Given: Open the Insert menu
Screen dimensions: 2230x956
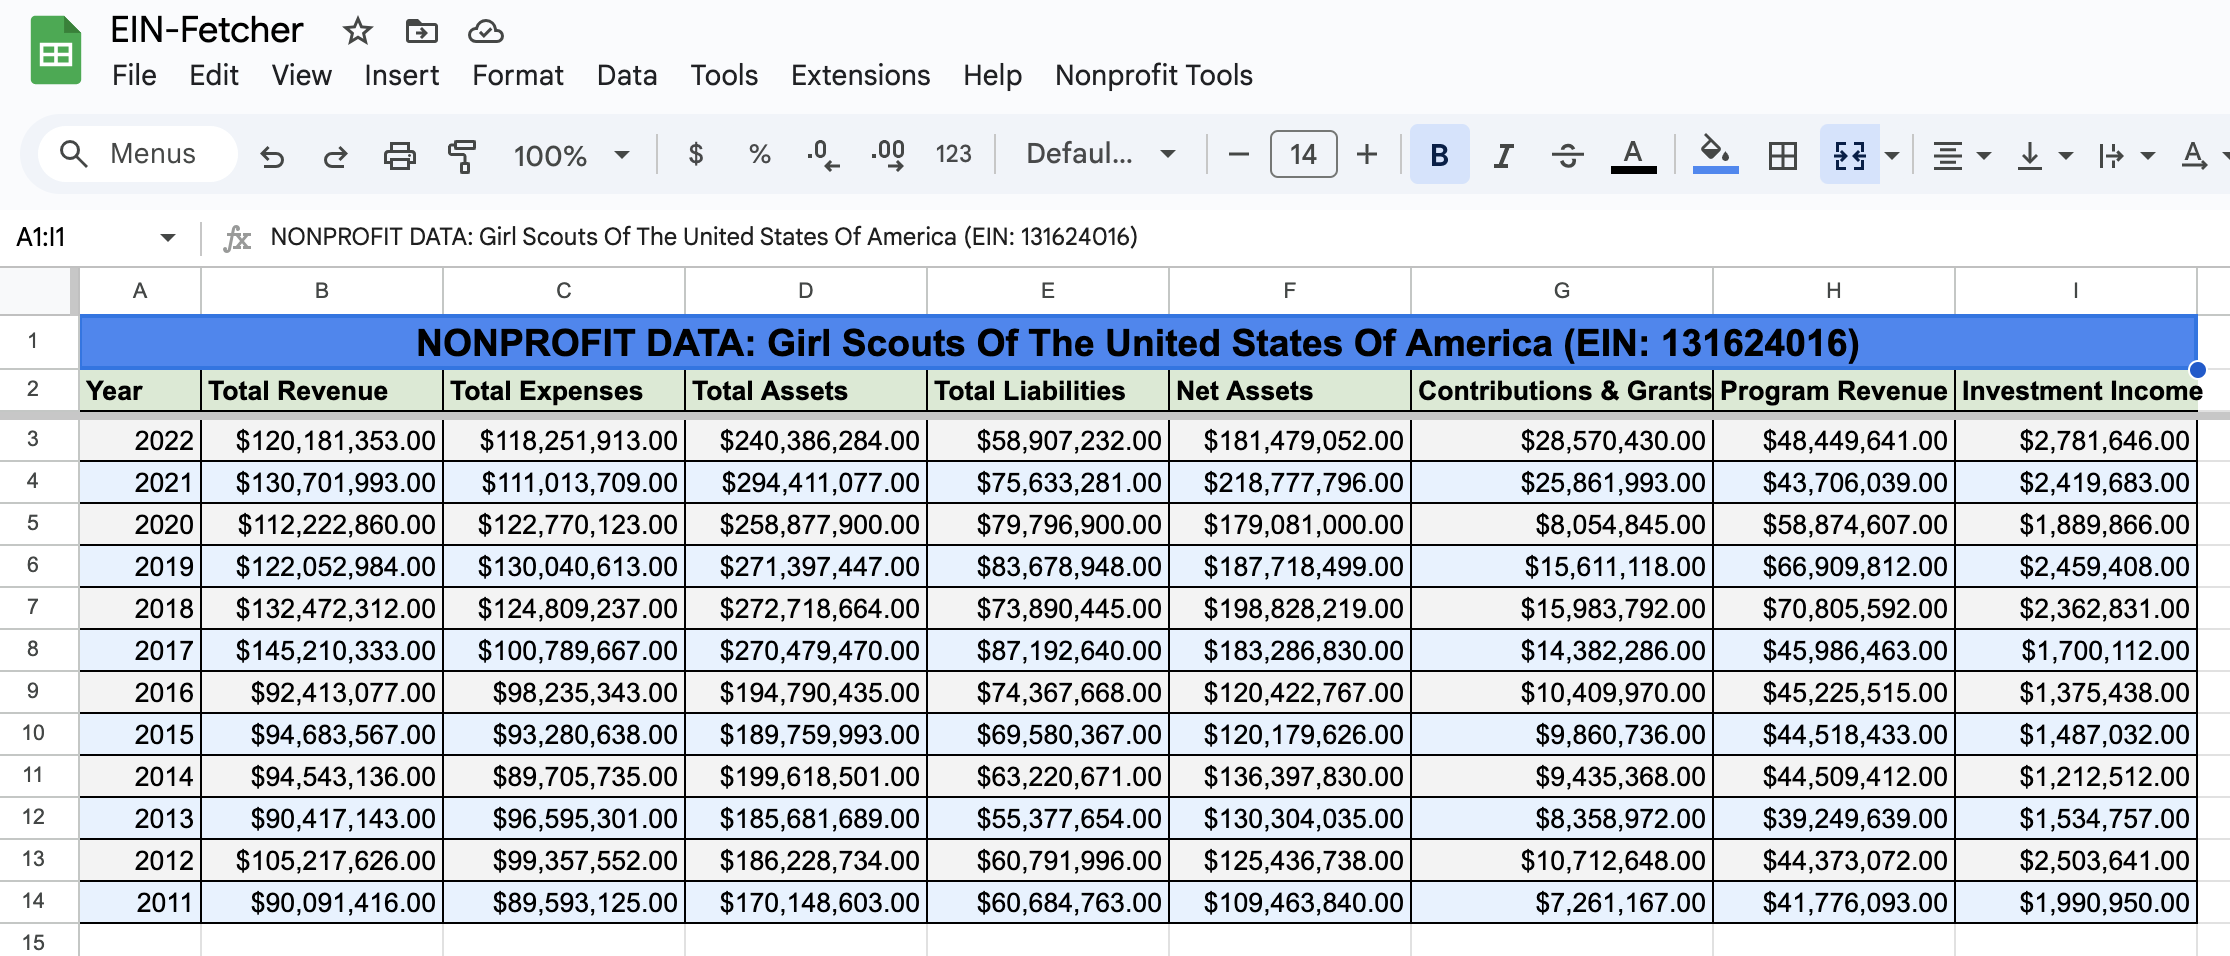Looking at the screenshot, I should tap(401, 75).
